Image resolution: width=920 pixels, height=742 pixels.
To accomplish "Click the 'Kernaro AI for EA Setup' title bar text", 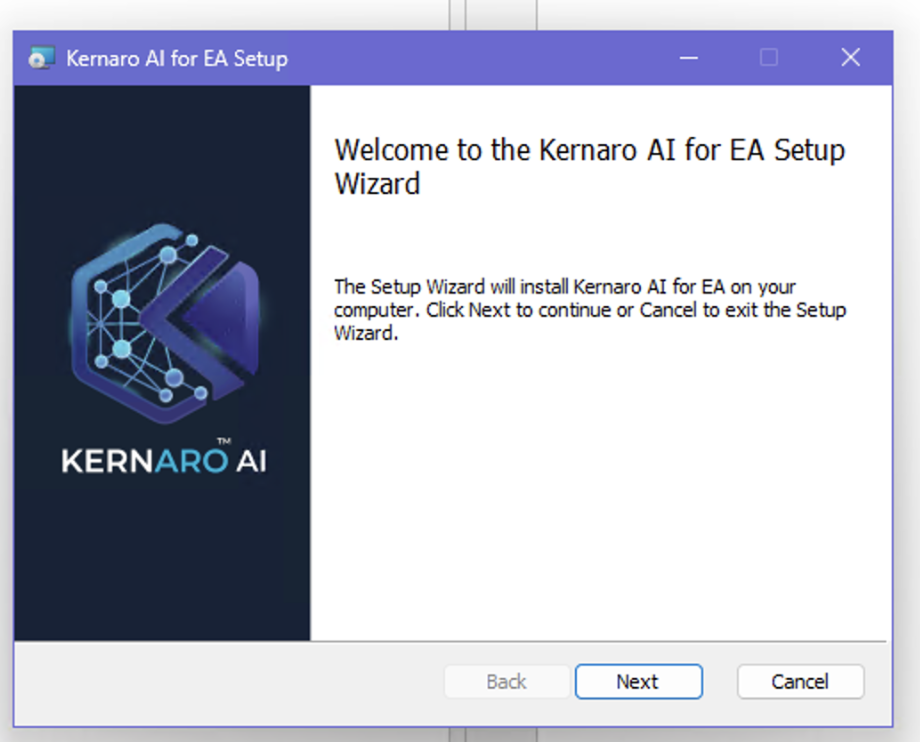I will pos(177,59).
